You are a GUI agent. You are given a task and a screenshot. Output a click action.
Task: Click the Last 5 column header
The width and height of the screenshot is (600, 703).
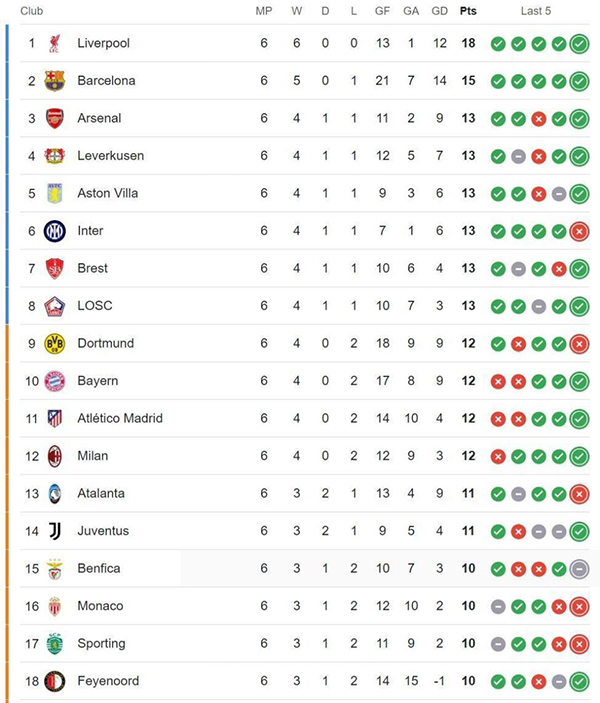click(536, 11)
